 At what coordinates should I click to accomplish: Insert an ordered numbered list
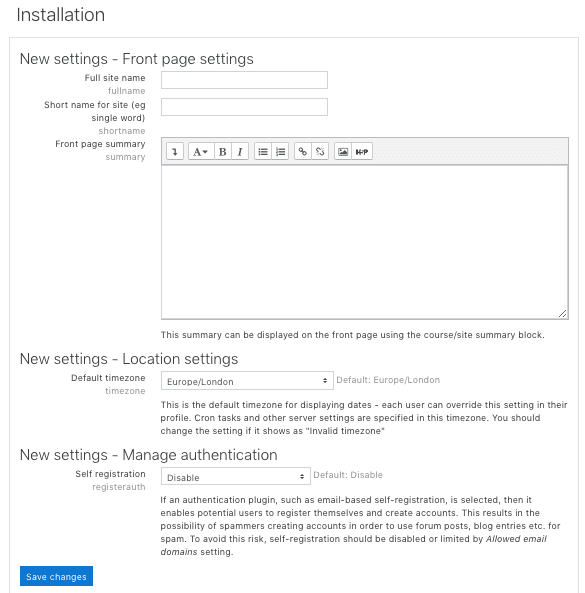pos(280,152)
